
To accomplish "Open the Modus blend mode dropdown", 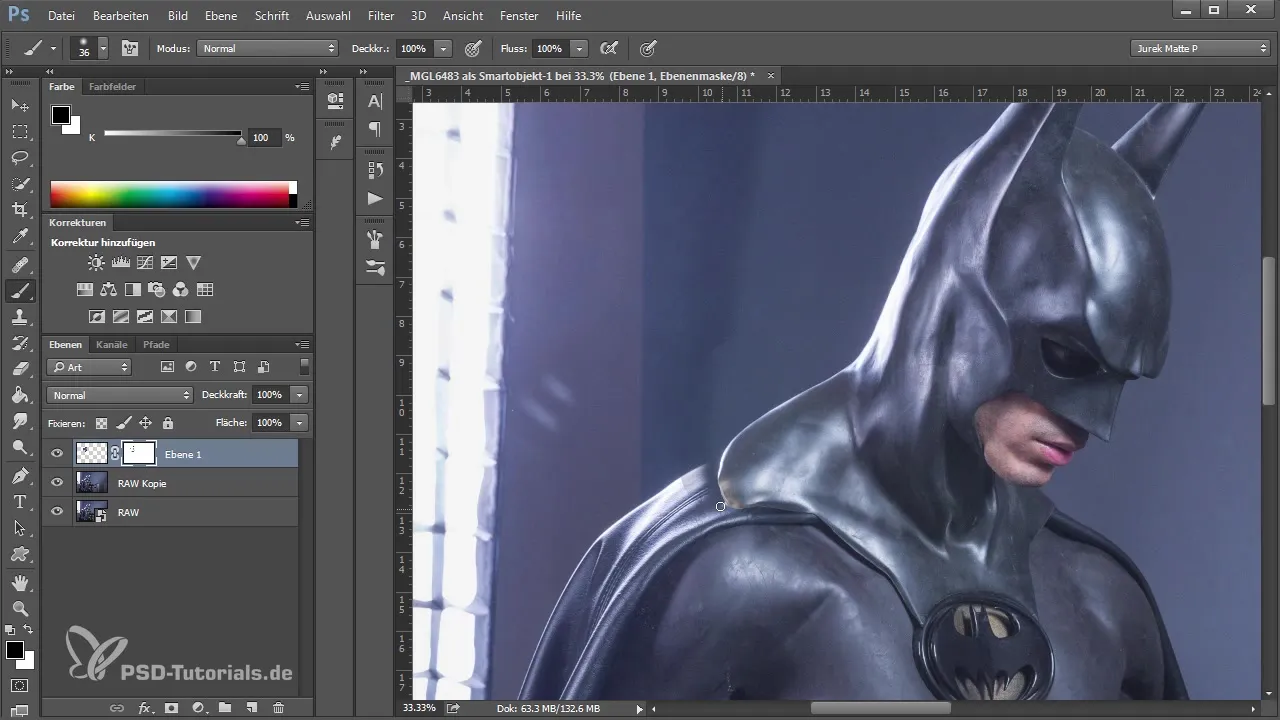I will [x=268, y=48].
